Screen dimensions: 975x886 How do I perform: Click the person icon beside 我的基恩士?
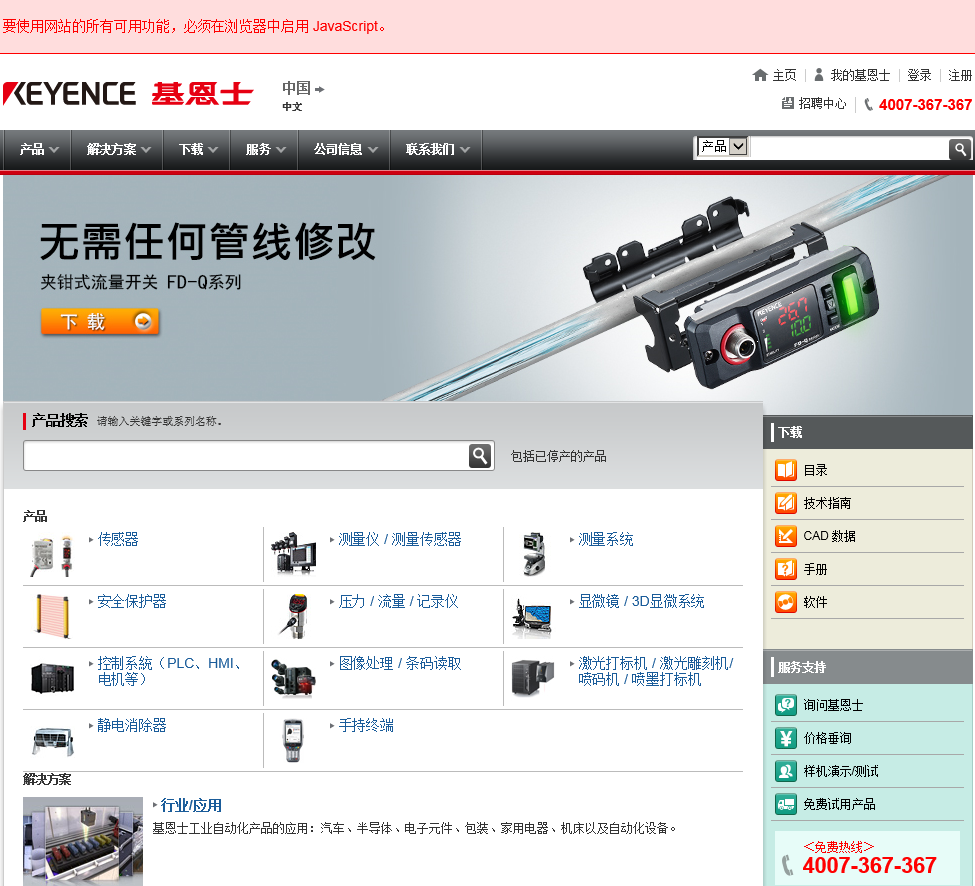tap(819, 75)
